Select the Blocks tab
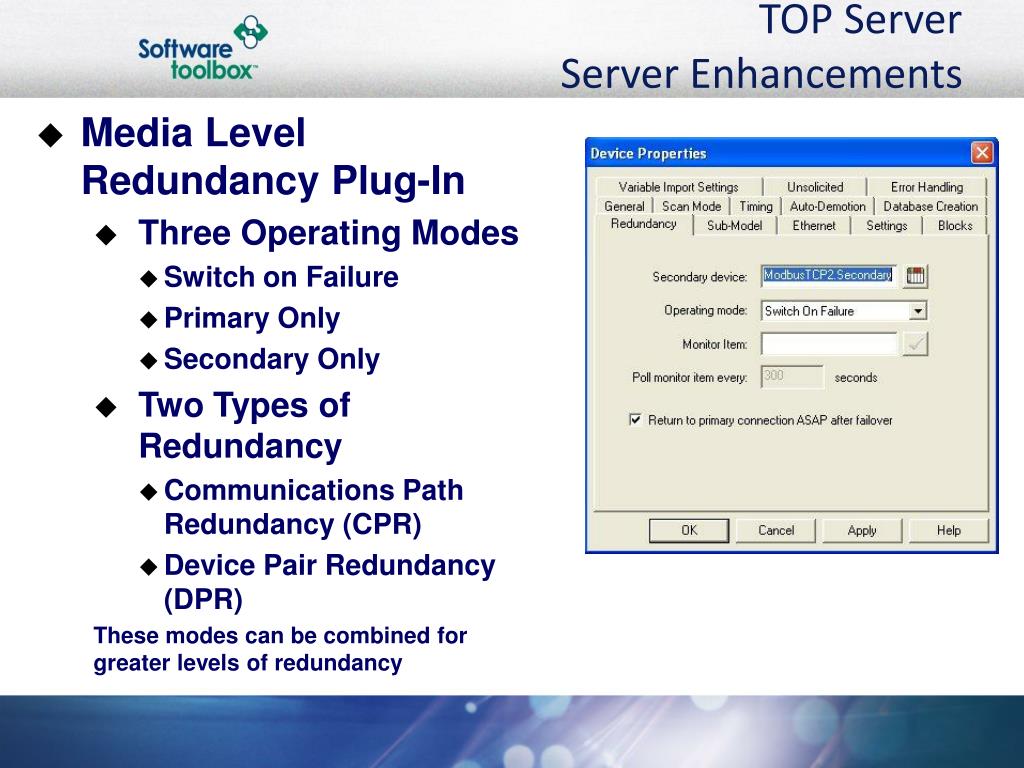The width and height of the screenshot is (1024, 768). coord(955,225)
